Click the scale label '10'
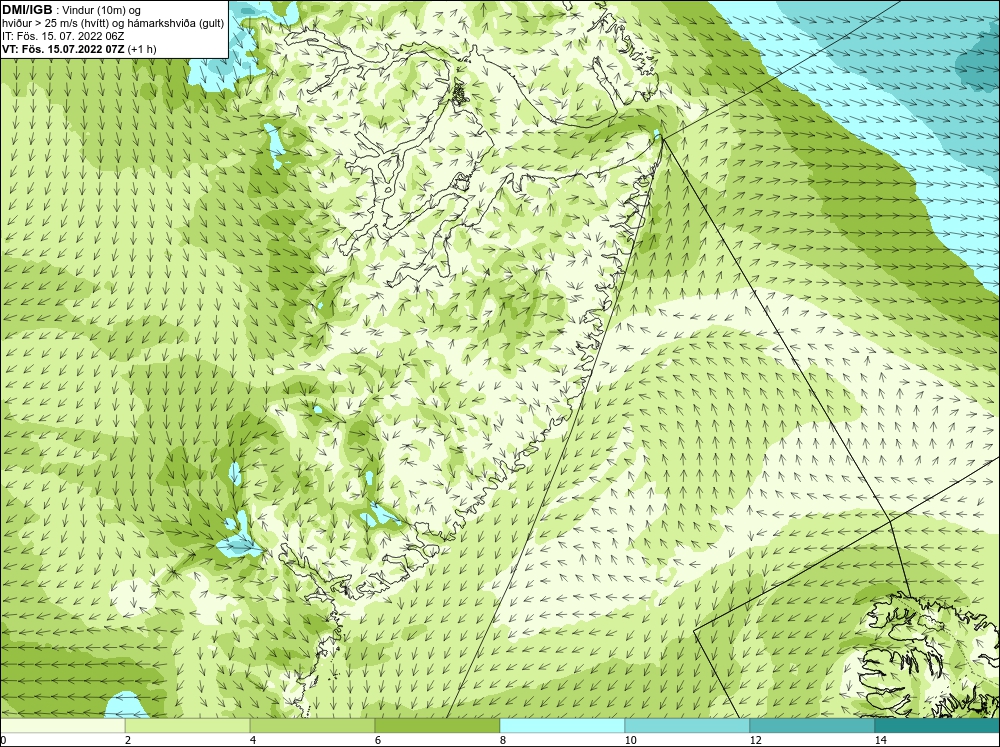This screenshot has width=1000, height=747. tap(630, 740)
